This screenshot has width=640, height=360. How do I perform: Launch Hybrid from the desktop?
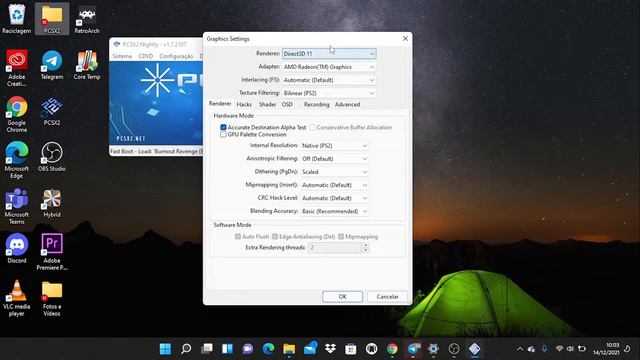click(52, 203)
